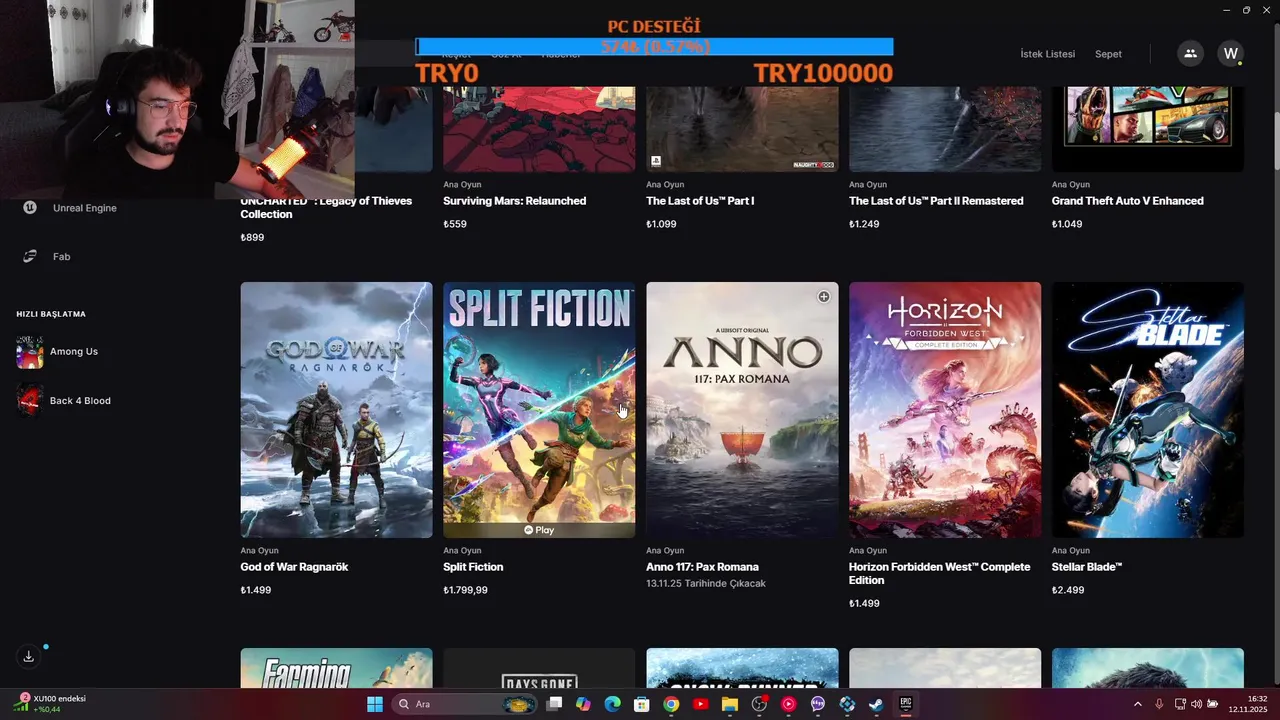Click the ₺1.799,99 Split Fiction price
1280x720 pixels.
click(465, 590)
